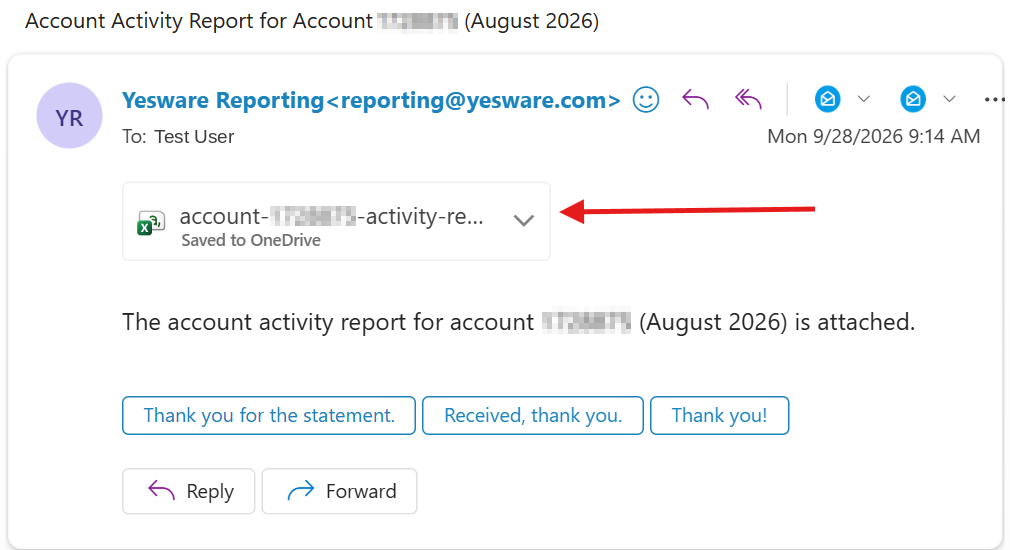Click the Excel file attachment icon
The width and height of the screenshot is (1010, 550).
pyautogui.click(x=151, y=223)
